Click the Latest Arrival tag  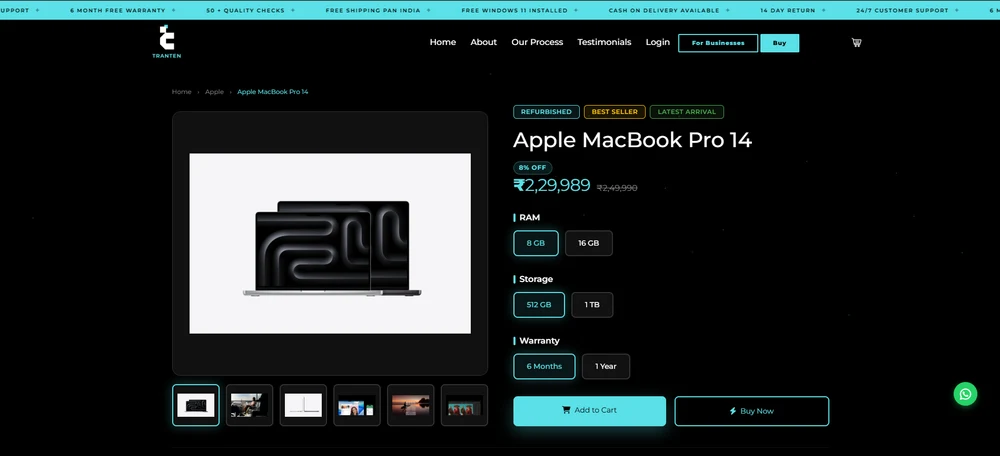click(687, 112)
